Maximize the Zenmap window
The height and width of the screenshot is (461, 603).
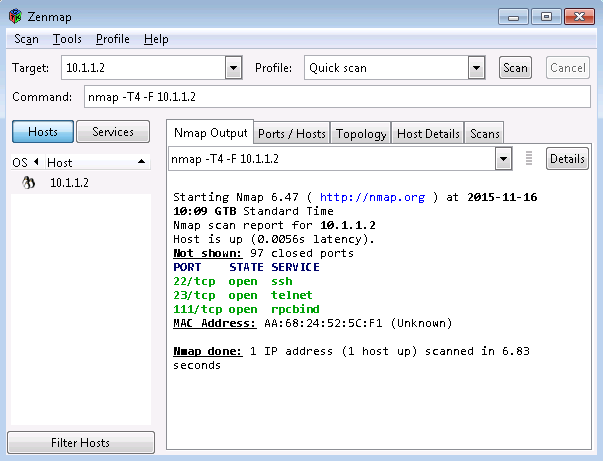click(x=546, y=17)
